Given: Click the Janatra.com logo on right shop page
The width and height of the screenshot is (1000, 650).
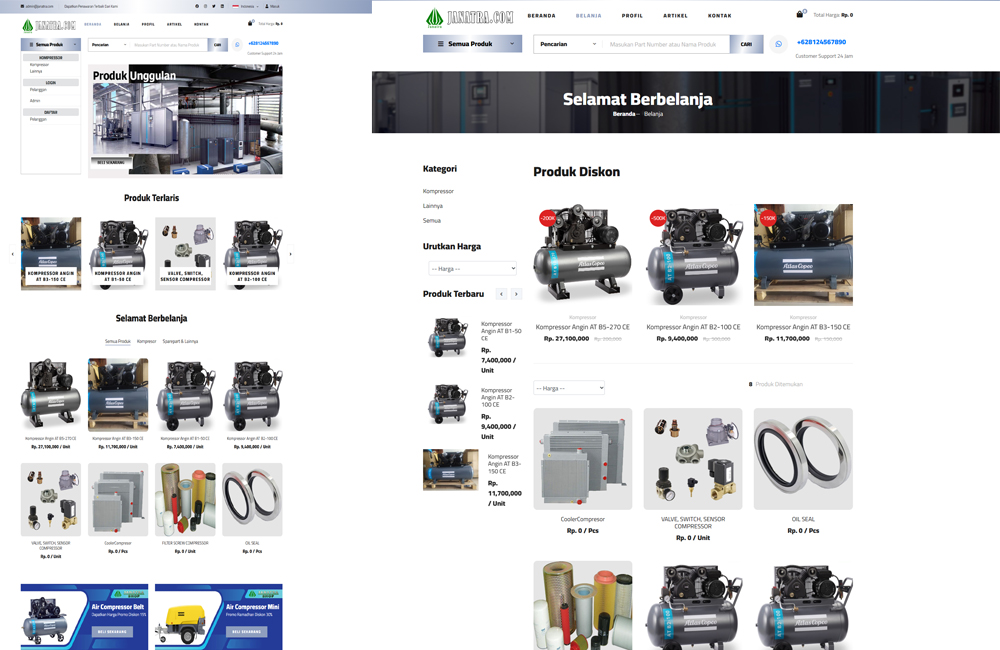Looking at the screenshot, I should click(469, 17).
